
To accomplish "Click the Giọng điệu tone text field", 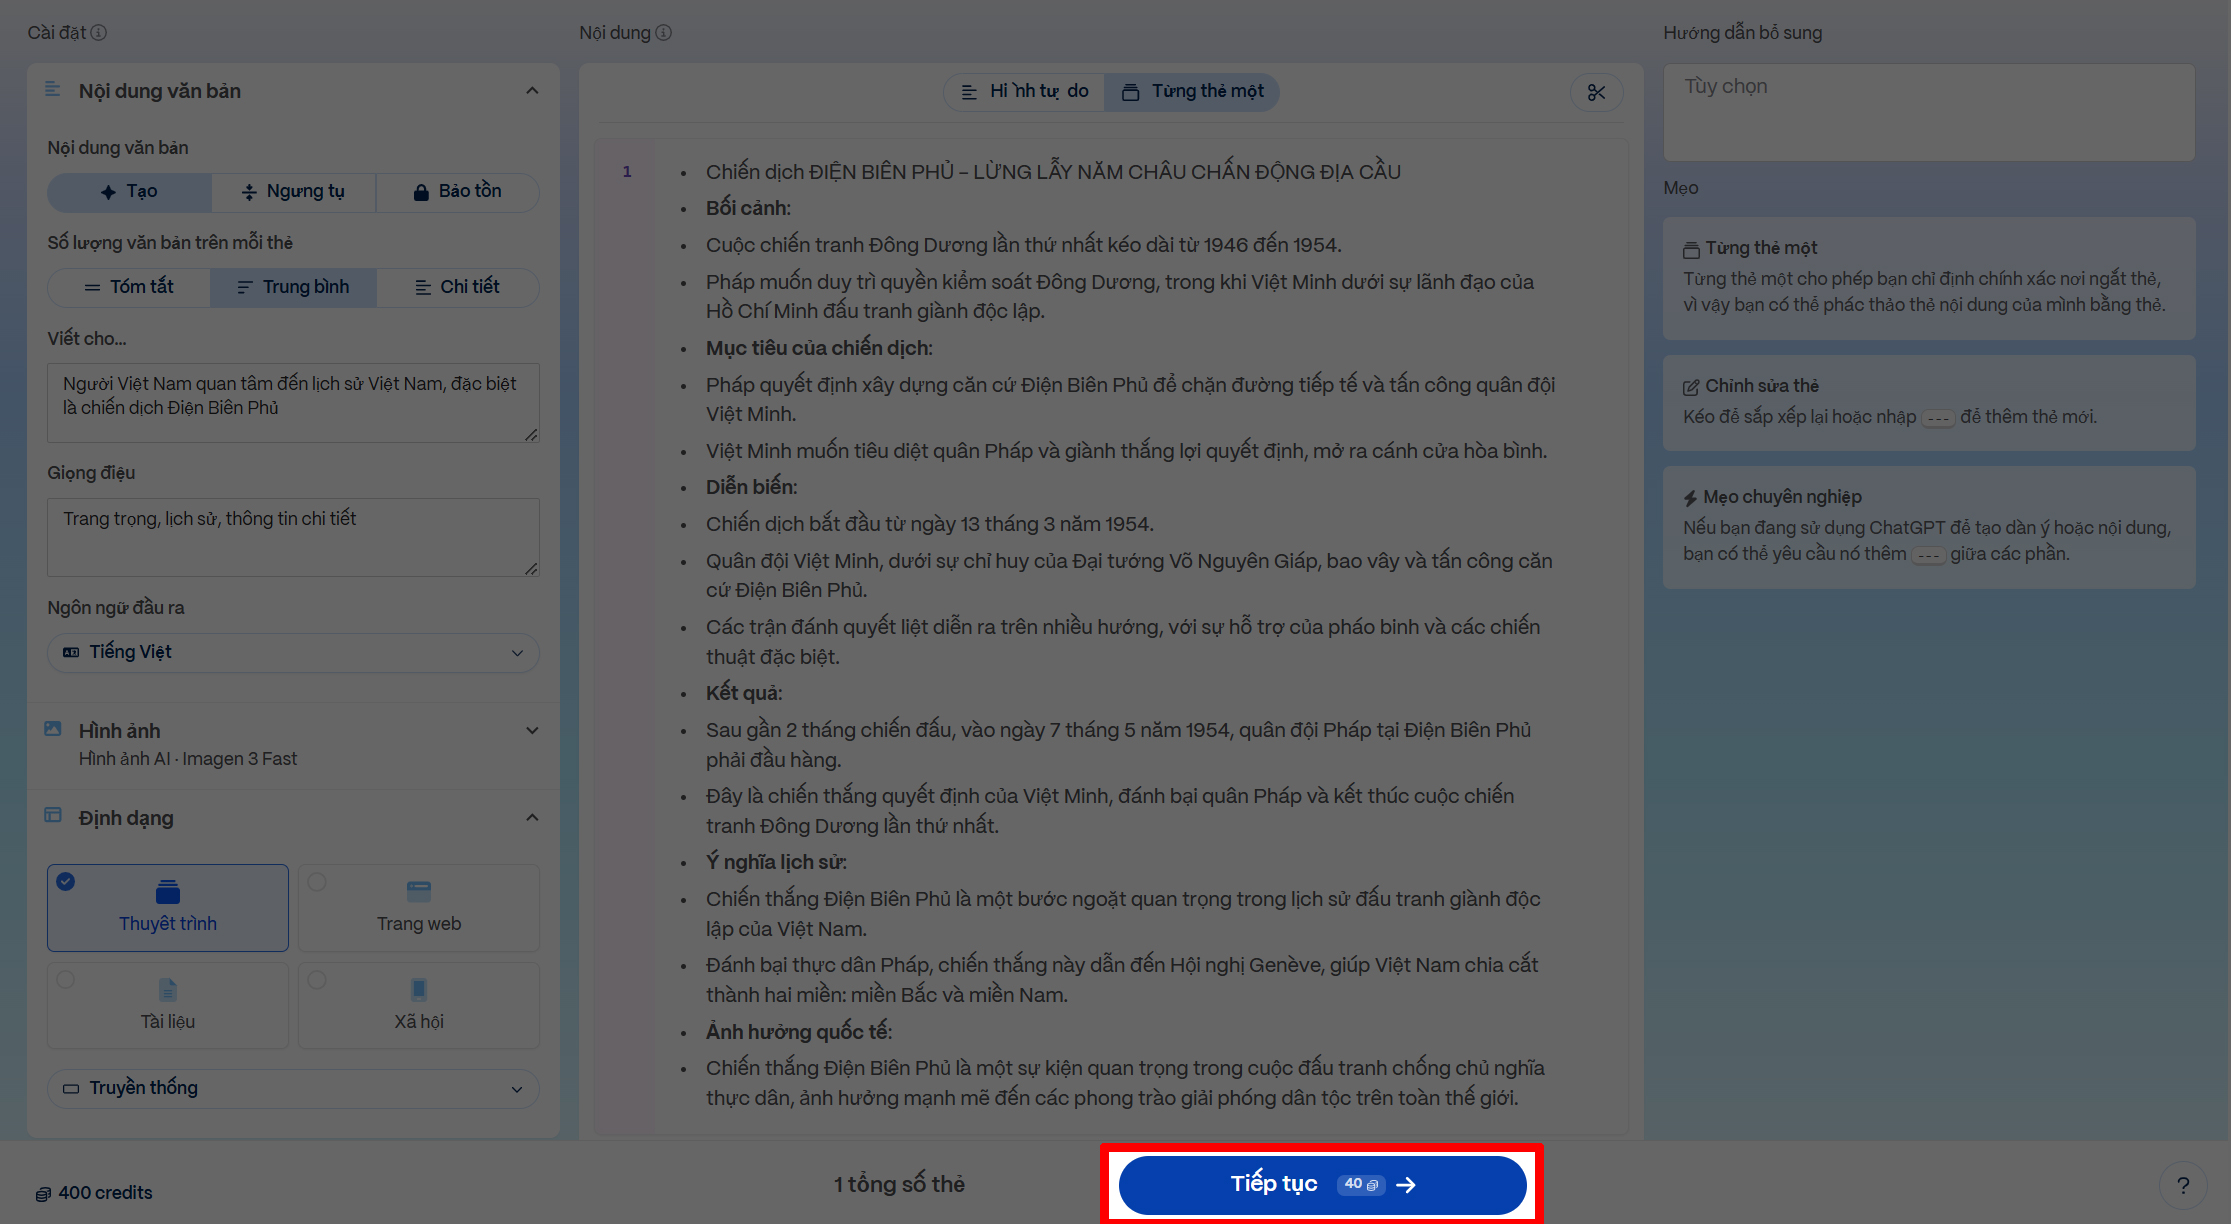I will 293,538.
